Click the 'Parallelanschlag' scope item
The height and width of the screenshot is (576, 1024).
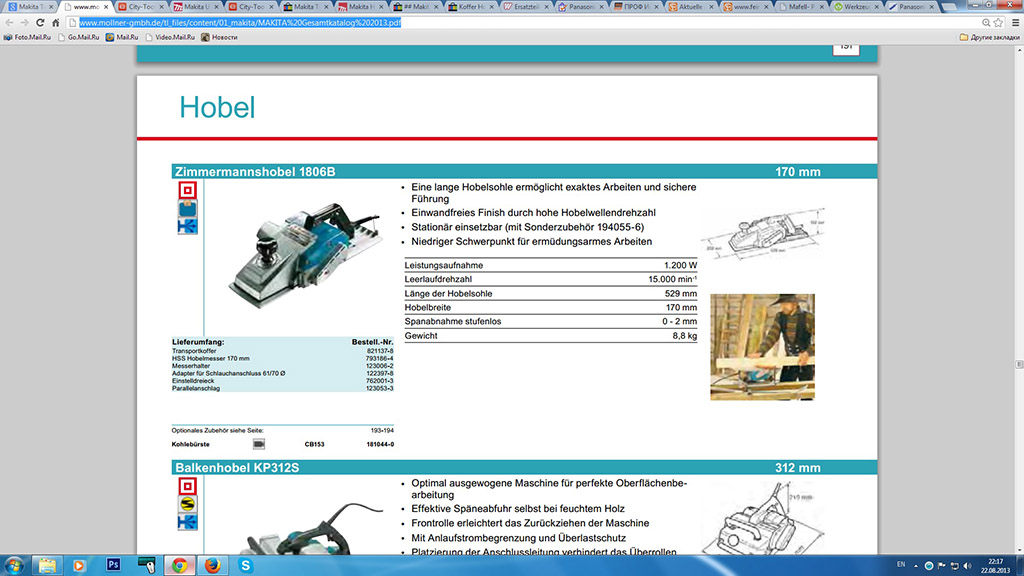pyautogui.click(x=195, y=388)
